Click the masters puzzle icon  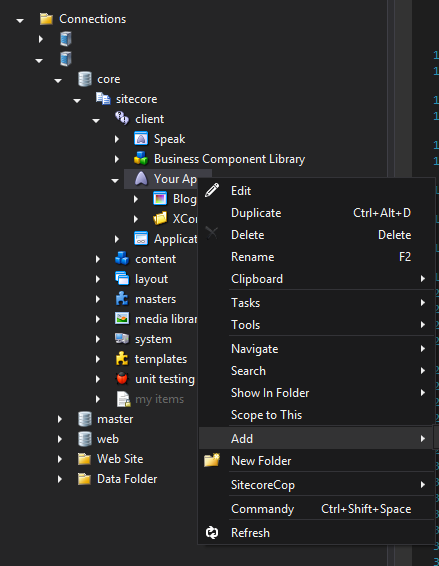pos(122,299)
